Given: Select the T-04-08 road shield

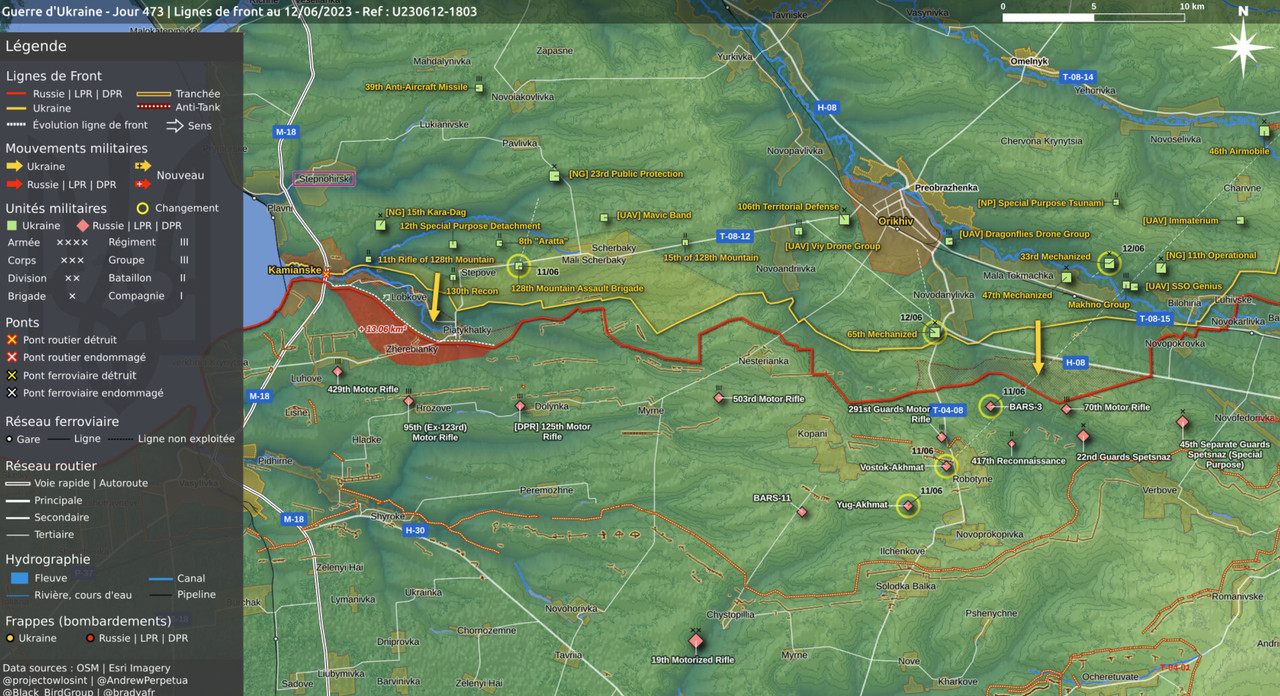Looking at the screenshot, I should (948, 410).
